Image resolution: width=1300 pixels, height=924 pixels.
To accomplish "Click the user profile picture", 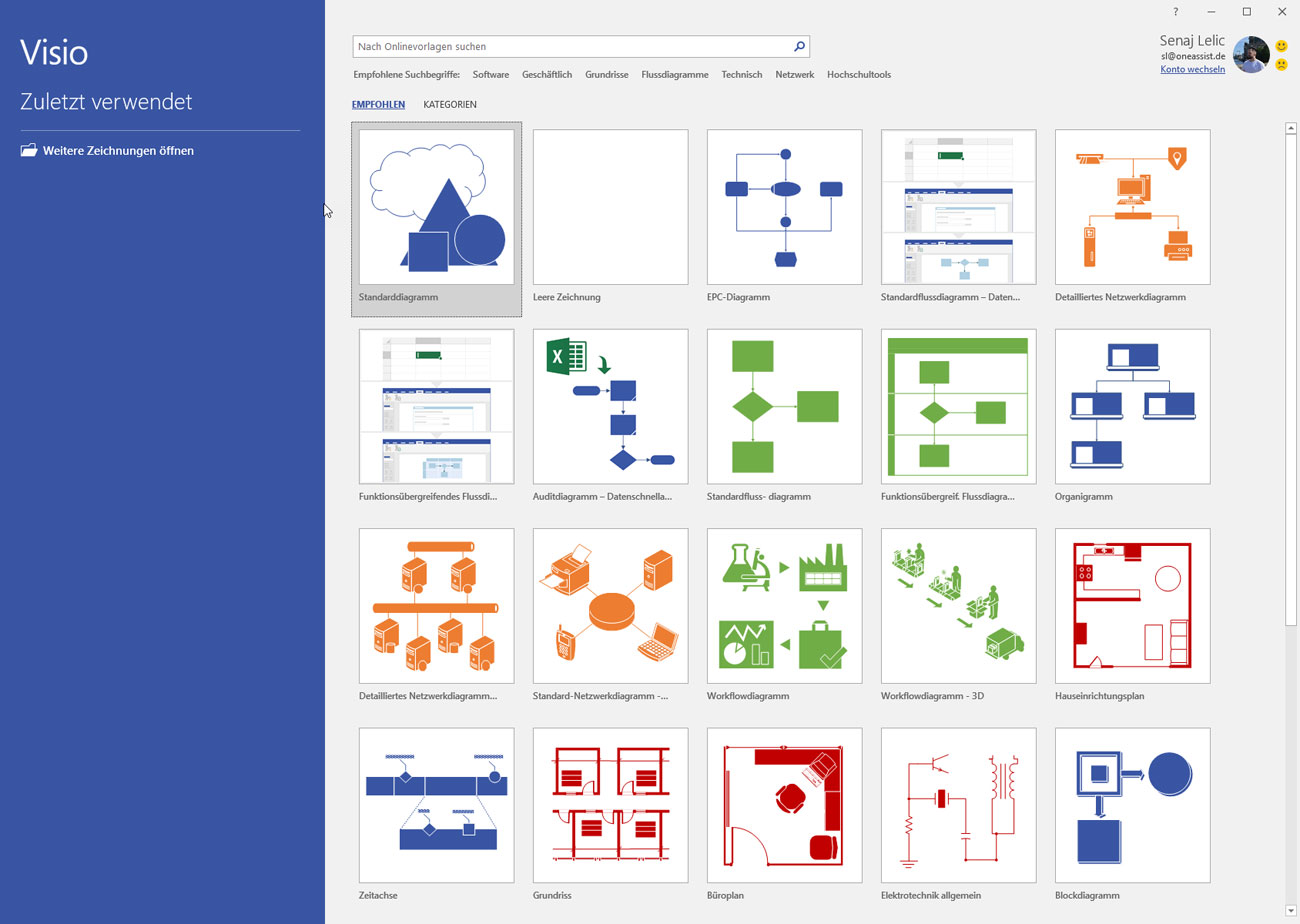I will pyautogui.click(x=1251, y=55).
